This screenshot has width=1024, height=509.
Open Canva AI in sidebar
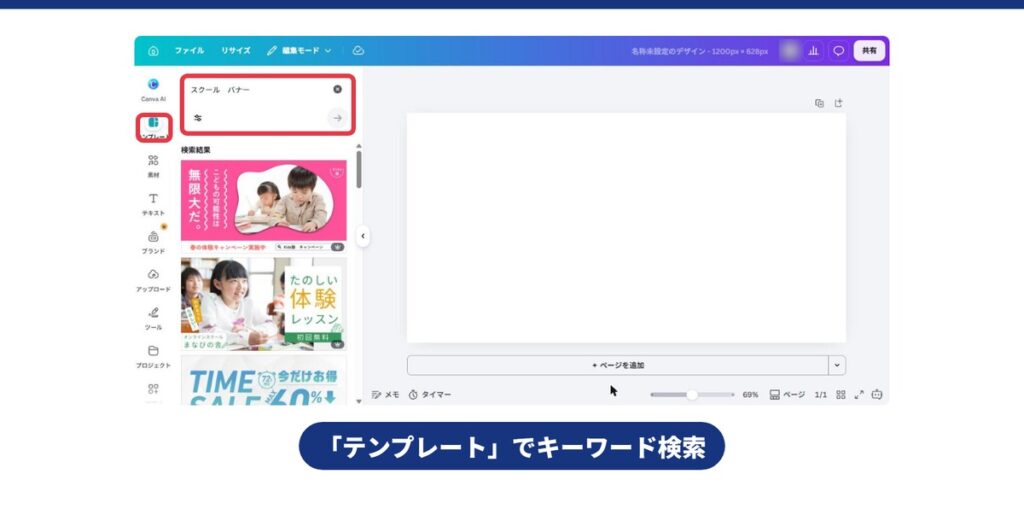(153, 90)
